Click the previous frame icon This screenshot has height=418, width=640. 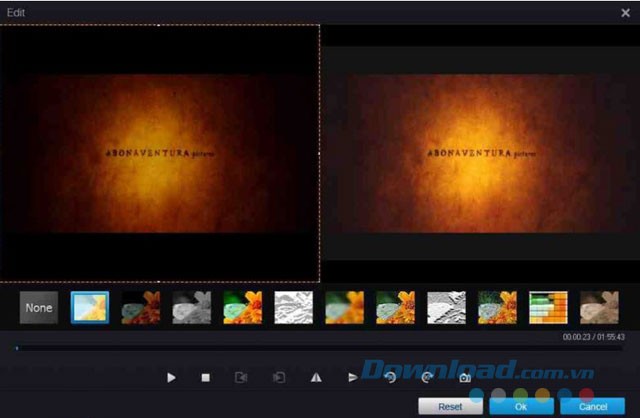(x=241, y=378)
